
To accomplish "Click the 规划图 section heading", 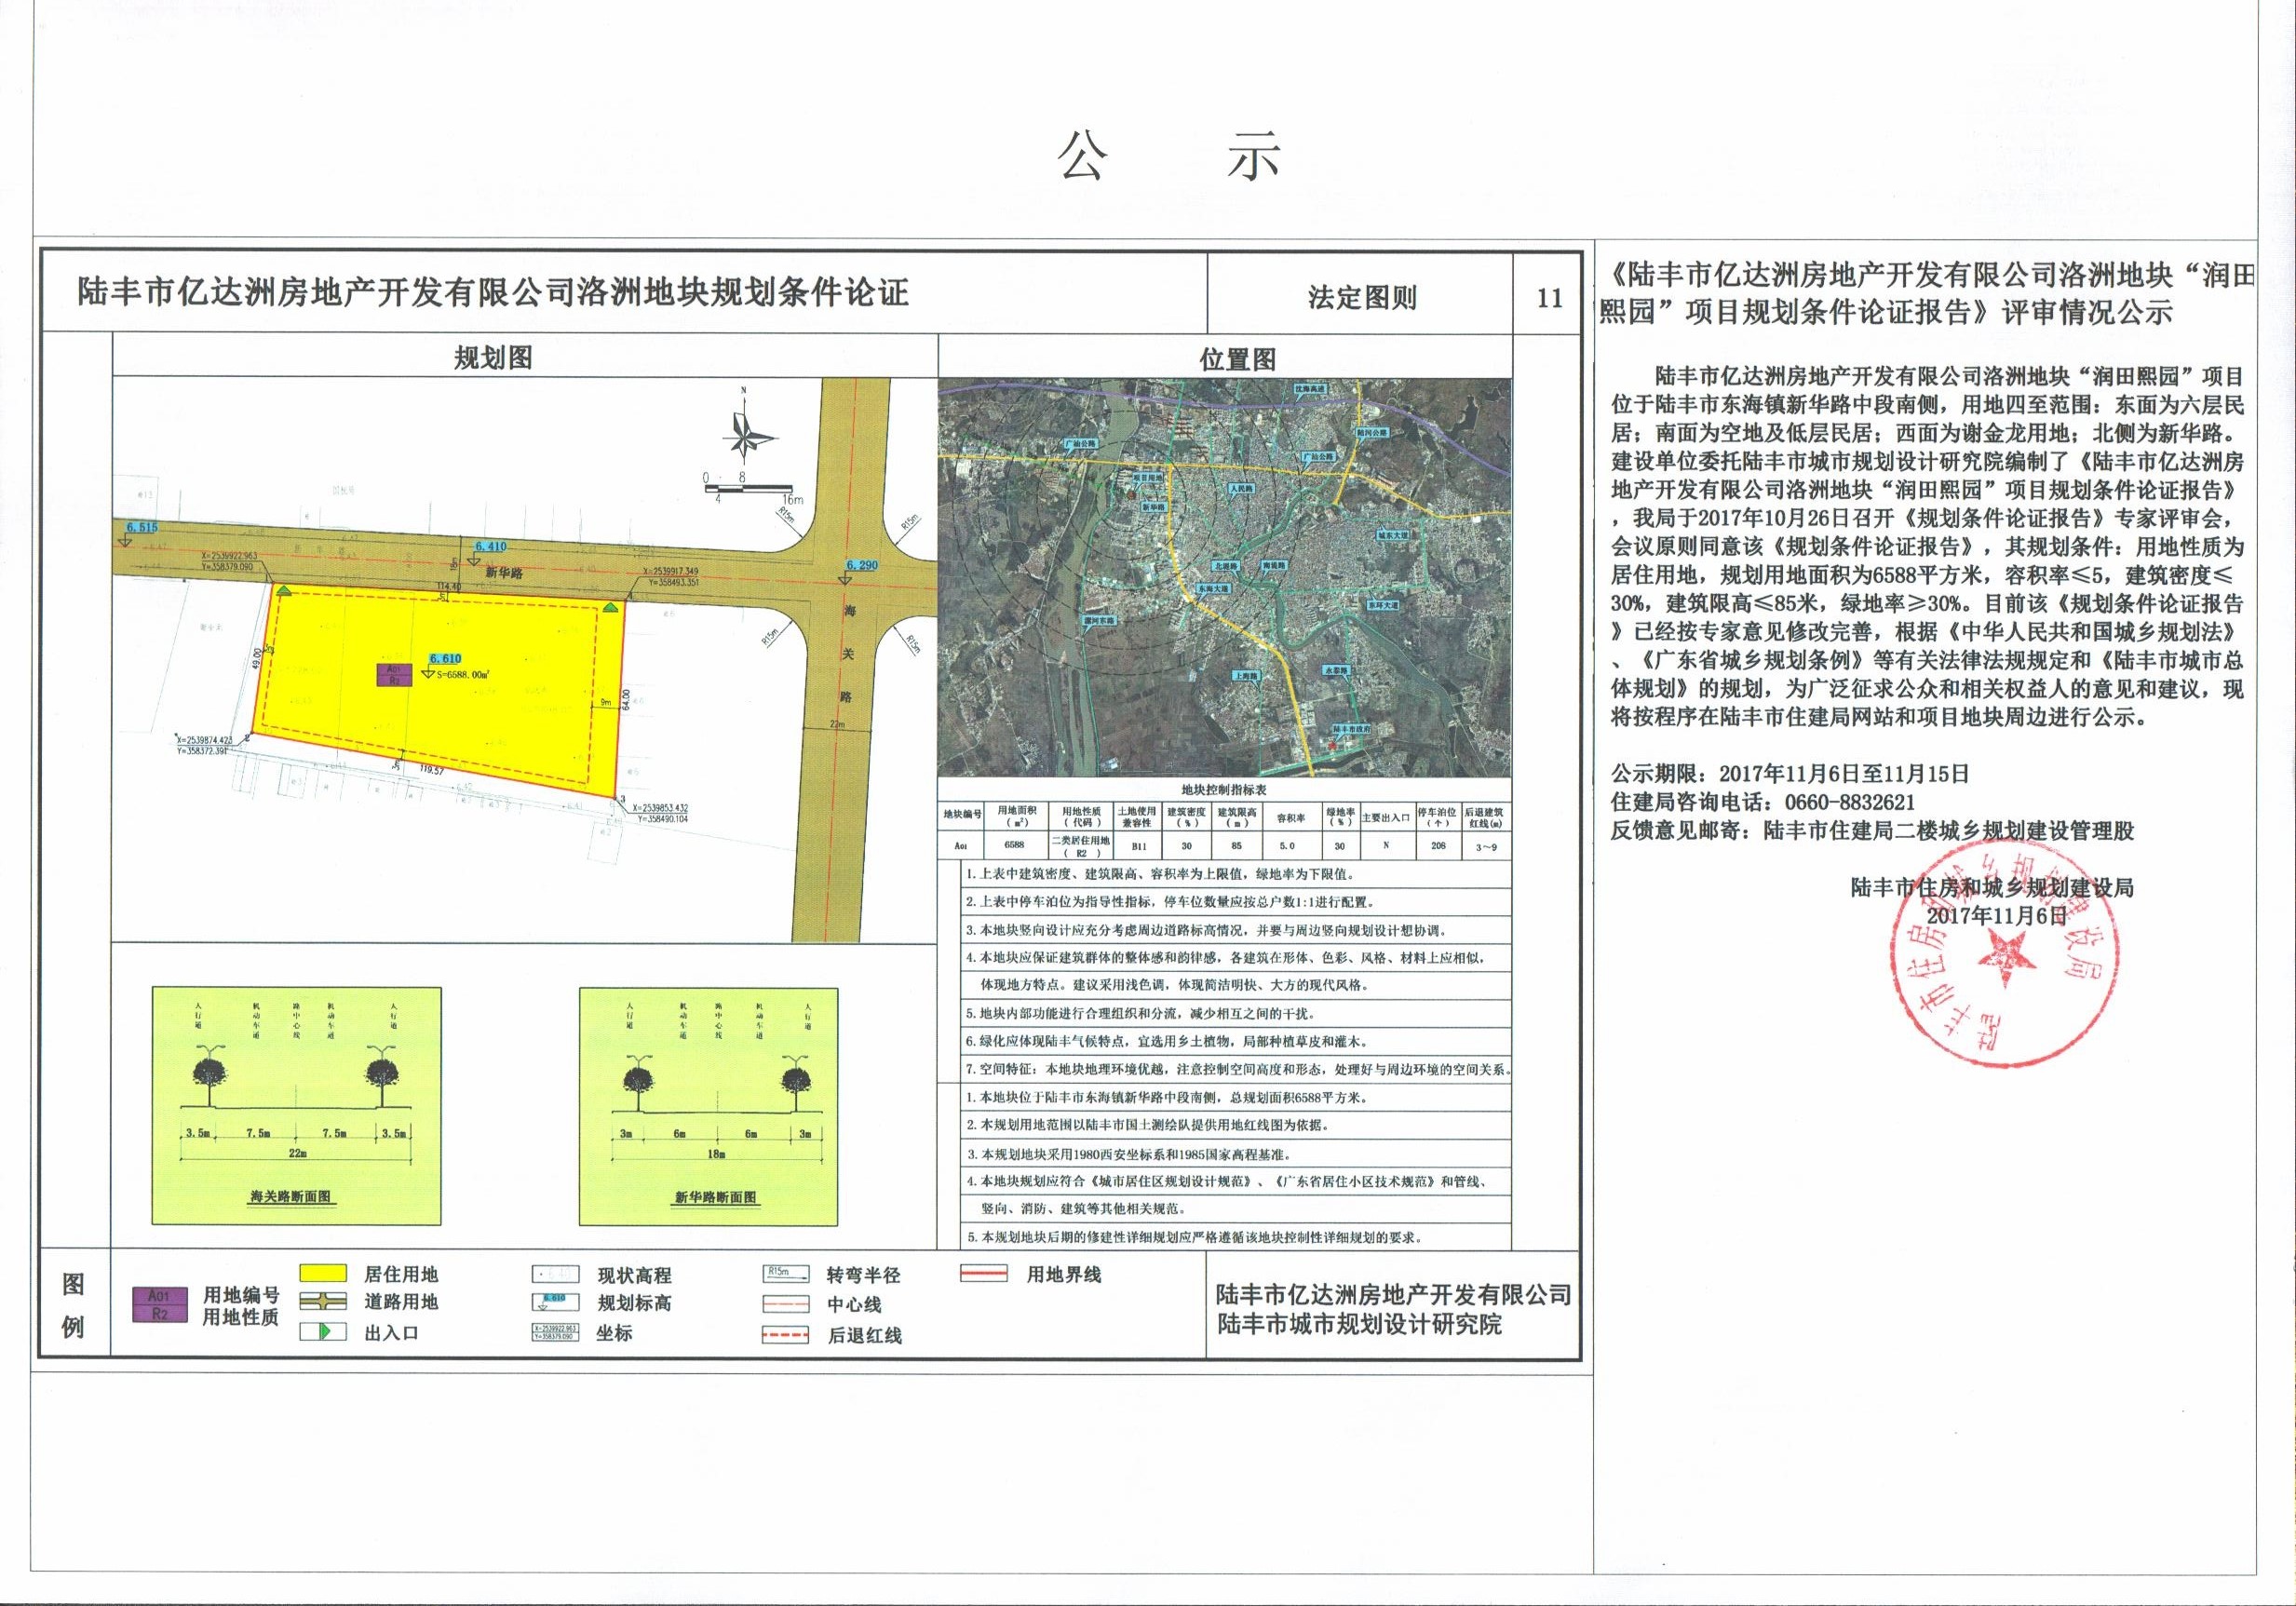I will coord(493,358).
